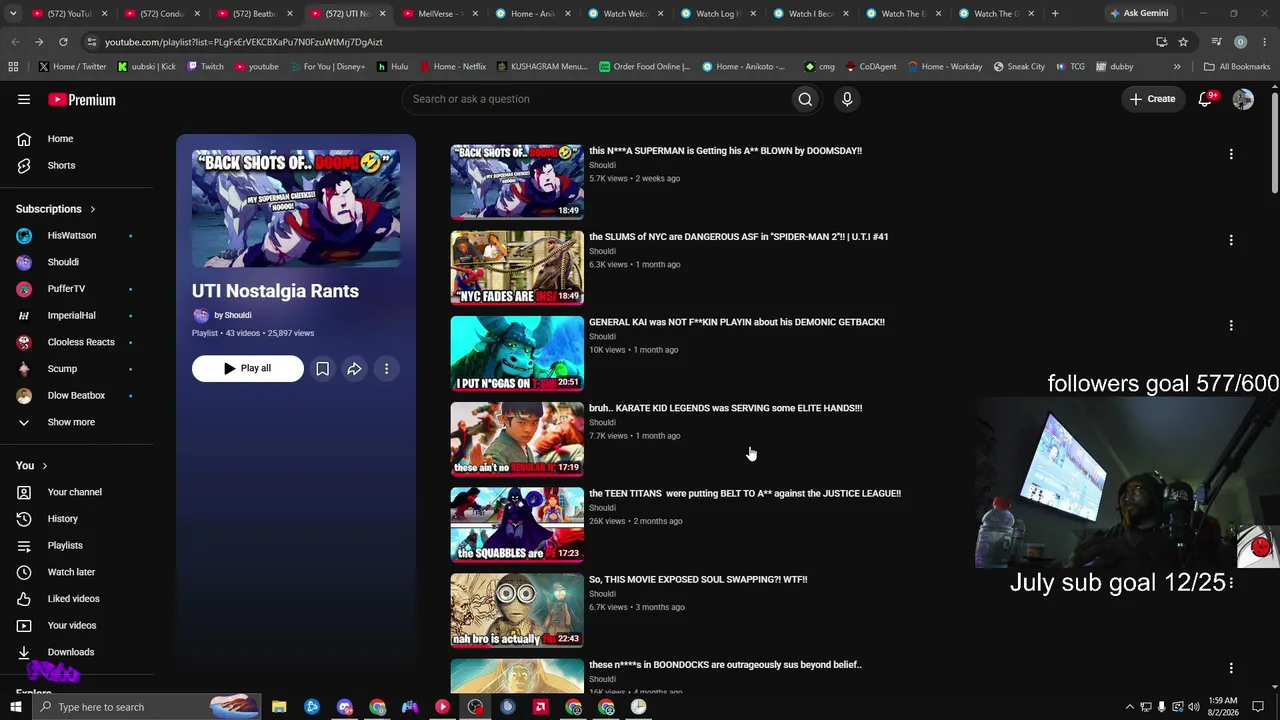Open All Bookmarks folder
The height and width of the screenshot is (720, 1280).
click(1237, 67)
